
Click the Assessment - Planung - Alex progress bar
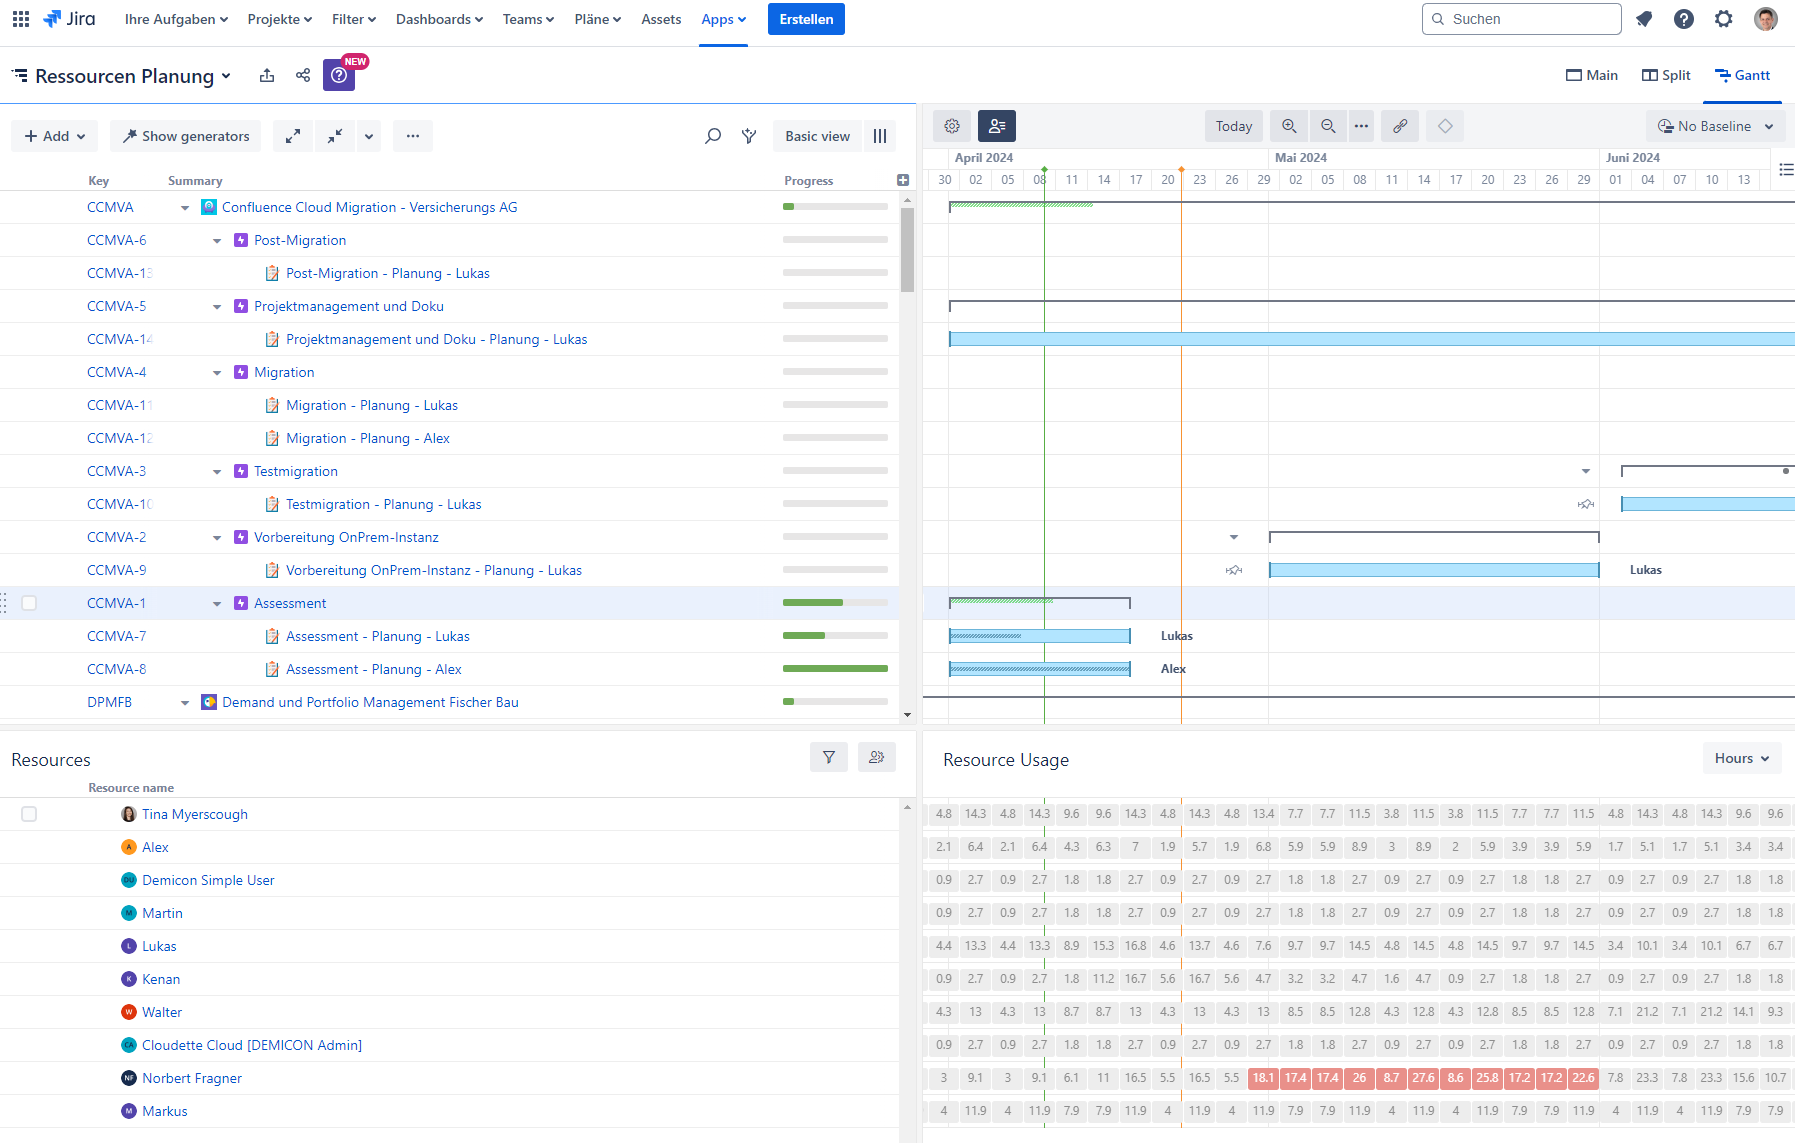click(835, 669)
